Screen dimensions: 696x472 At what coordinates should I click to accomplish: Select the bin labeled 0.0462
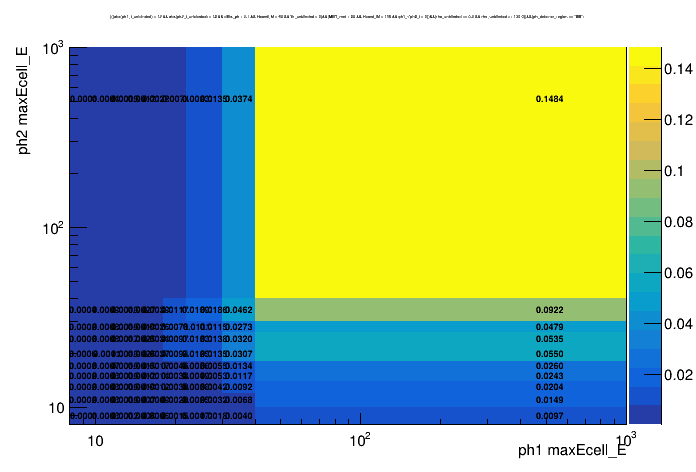(x=239, y=311)
